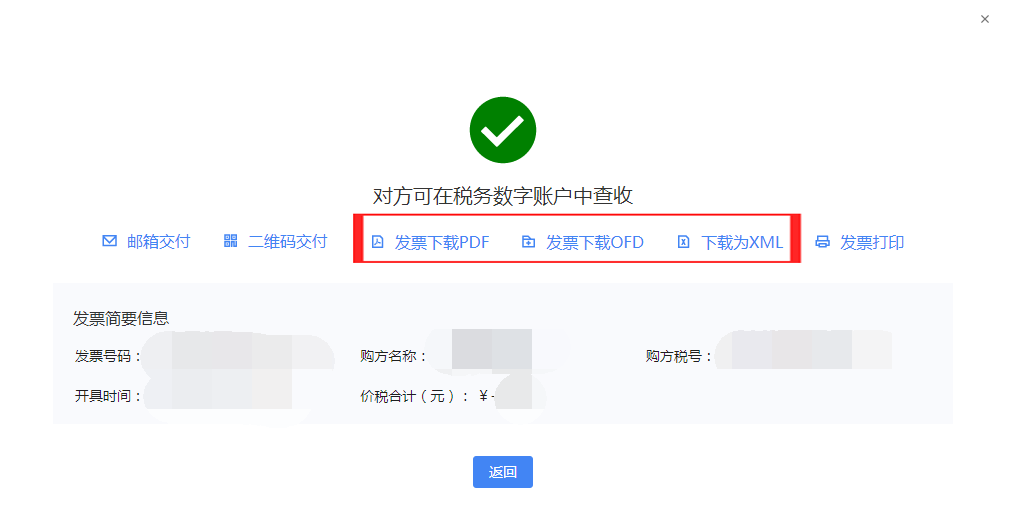
Task: Click the QR code delivery icon
Action: (231, 241)
